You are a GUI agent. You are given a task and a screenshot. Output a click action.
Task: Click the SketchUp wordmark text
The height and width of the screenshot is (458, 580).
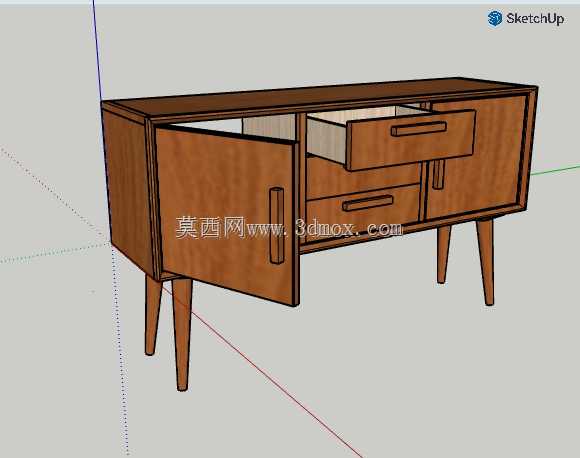(x=535, y=18)
